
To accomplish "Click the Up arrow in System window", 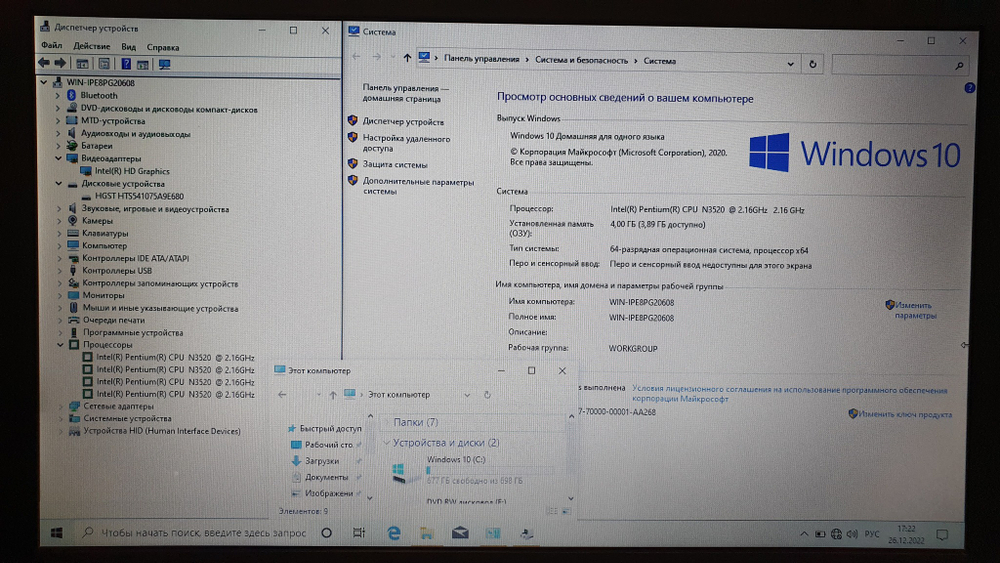I will click(x=407, y=58).
